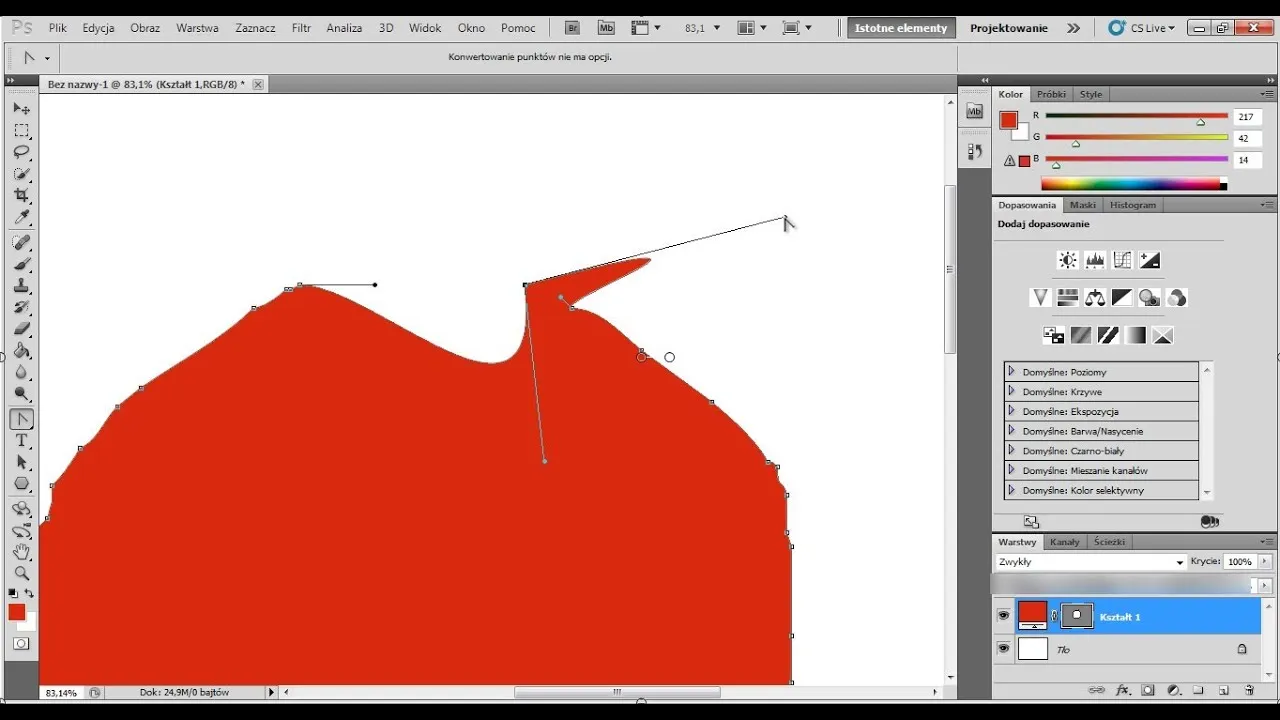This screenshot has width=1280, height=720.
Task: Click the red foreground color swatch in toolbar
Action: click(x=17, y=612)
